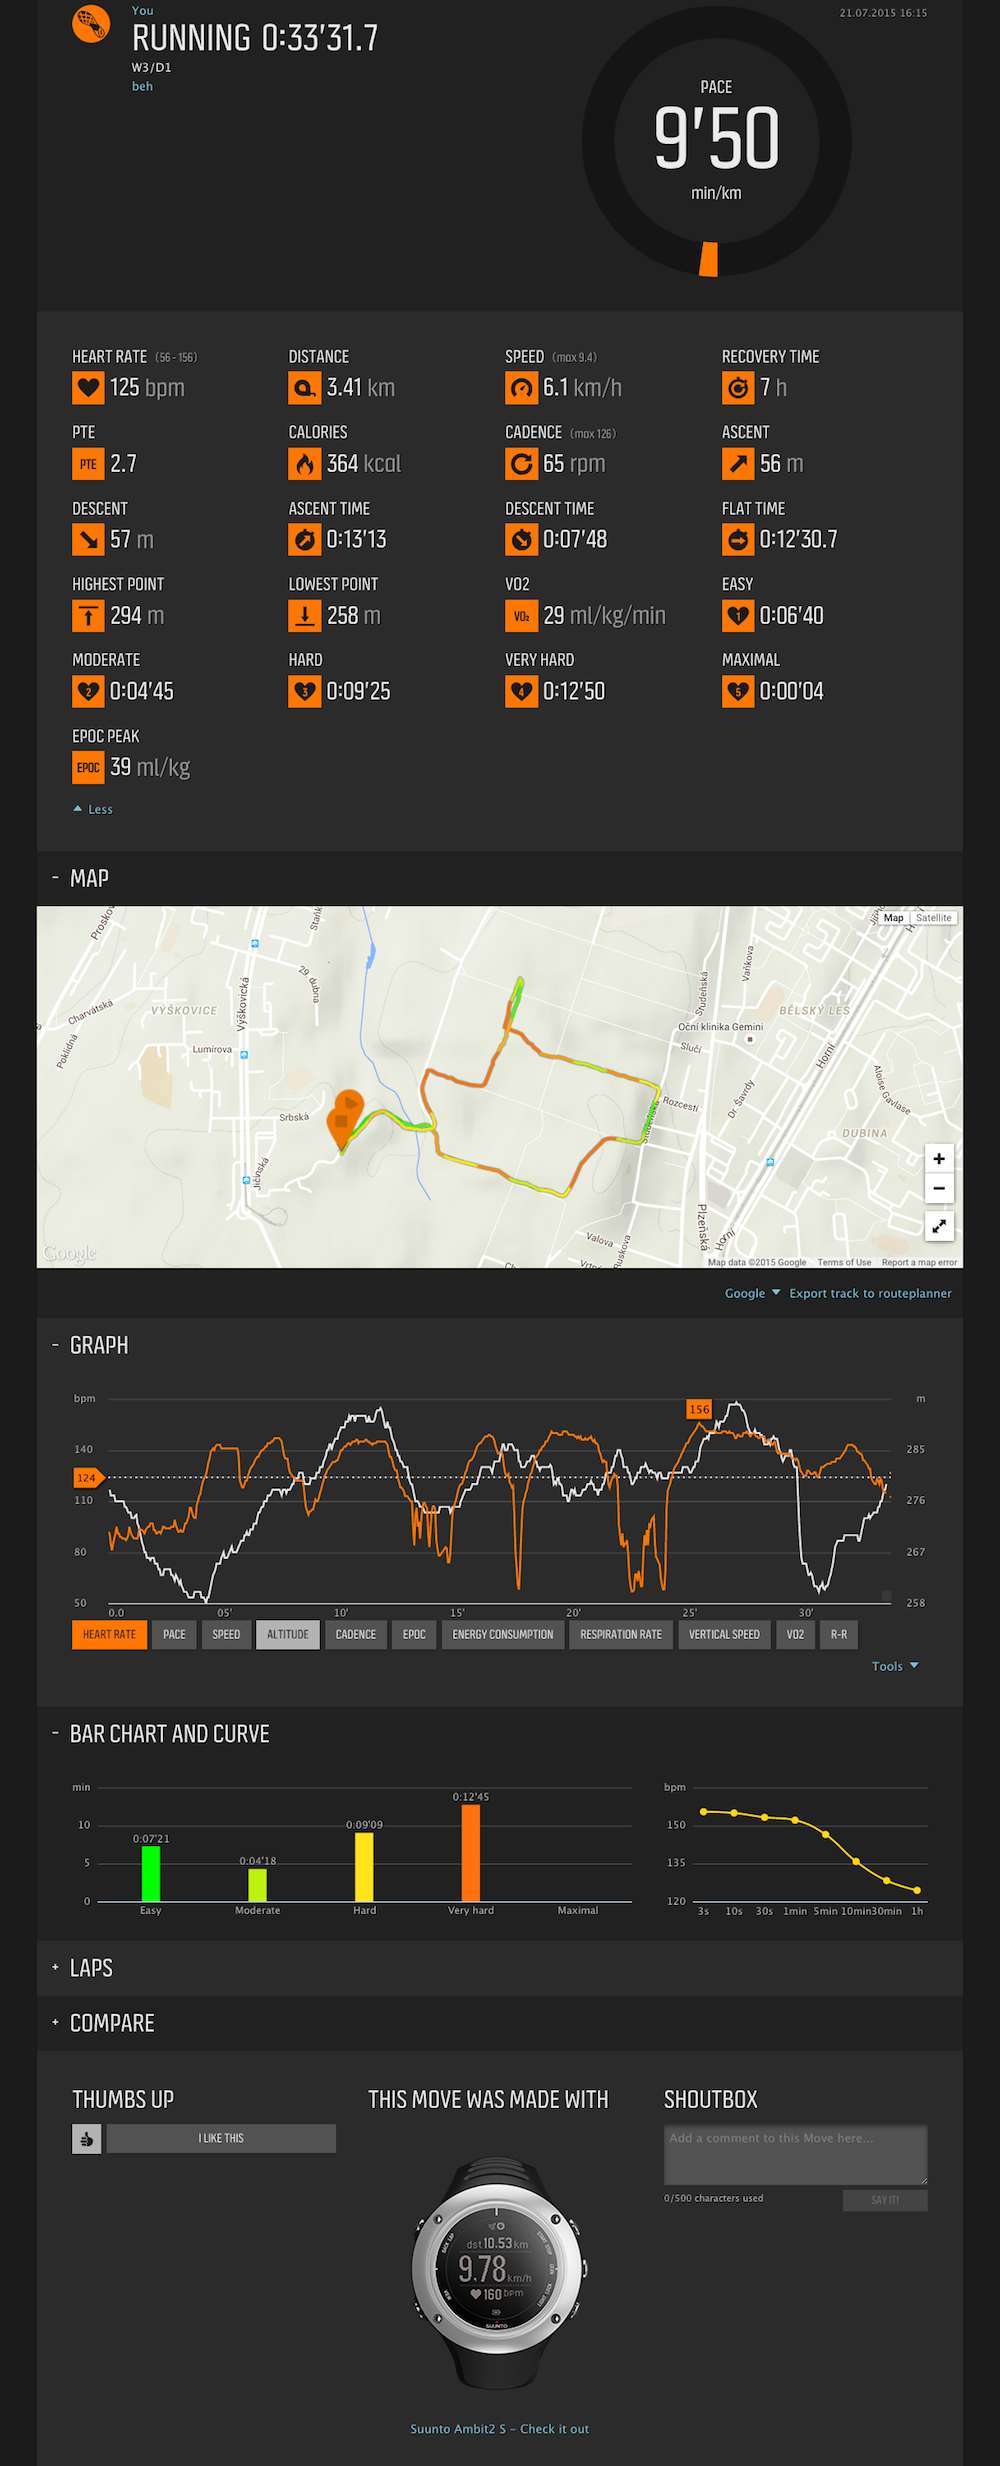Enable the Cadence graph series
Image resolution: width=1000 pixels, height=2466 pixels.
click(356, 1635)
